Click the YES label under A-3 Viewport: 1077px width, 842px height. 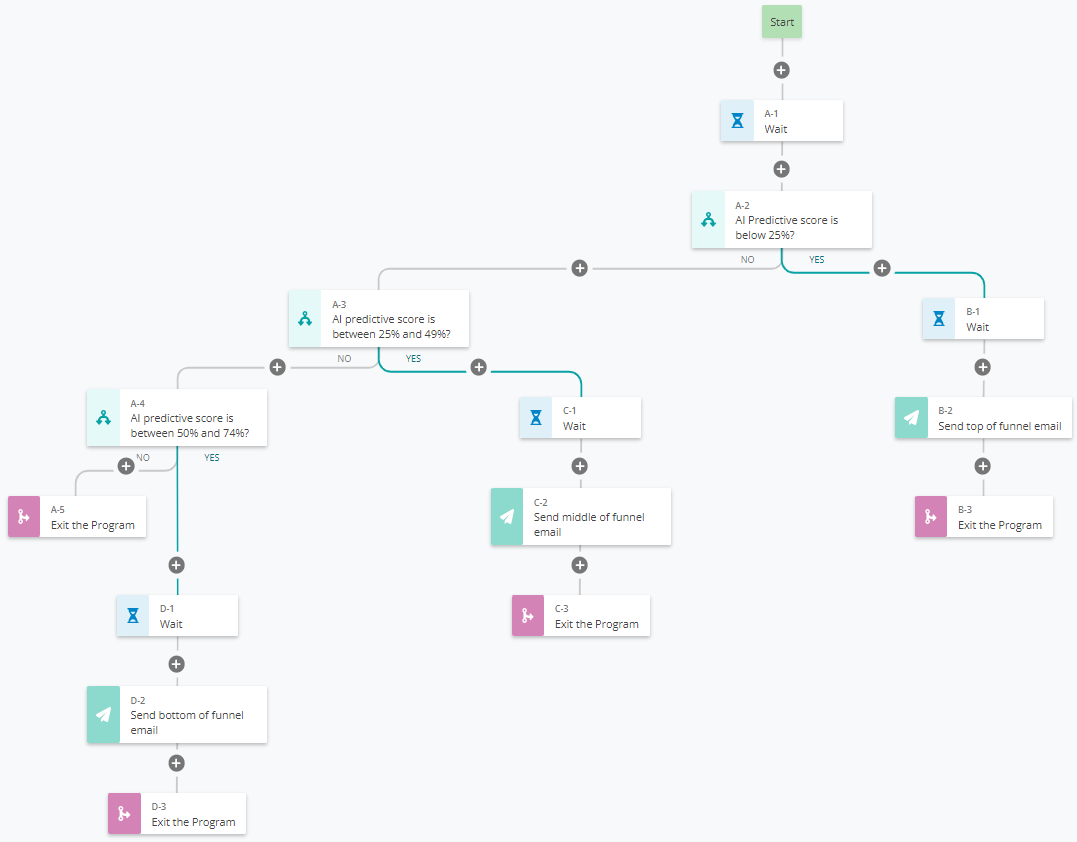(413, 359)
